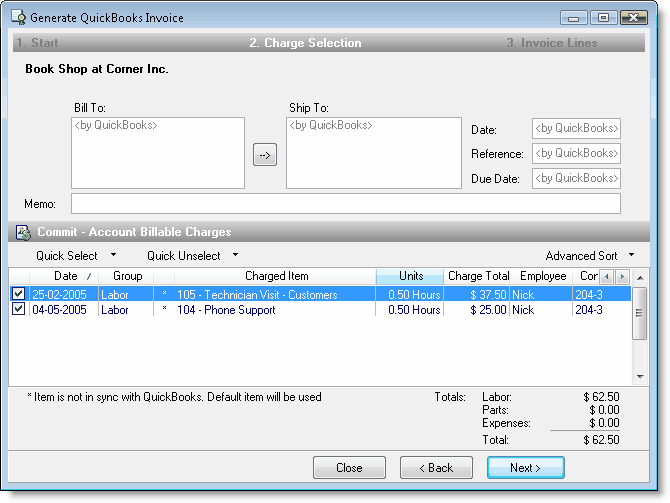Jump to the 3. Invoice Lines step
Screen dimensions: 670x503
coord(551,43)
